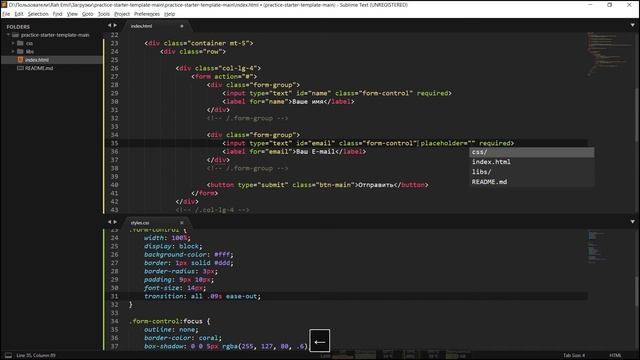Click the Ваше имя label text on line 30
The height and width of the screenshot is (360, 640).
(308, 102)
